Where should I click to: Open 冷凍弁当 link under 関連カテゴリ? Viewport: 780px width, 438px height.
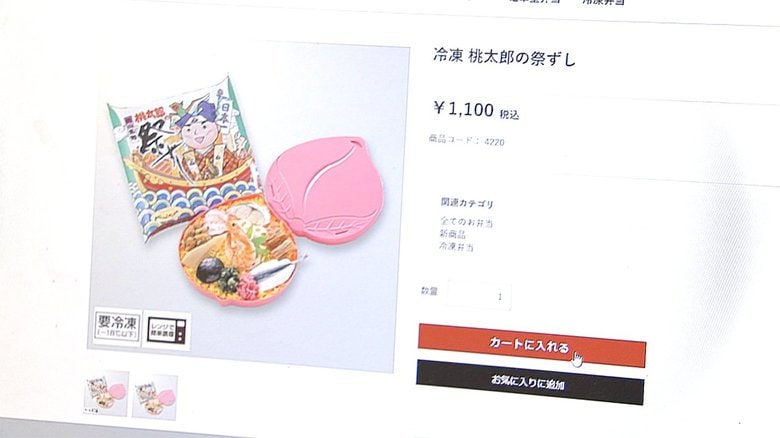(x=456, y=246)
